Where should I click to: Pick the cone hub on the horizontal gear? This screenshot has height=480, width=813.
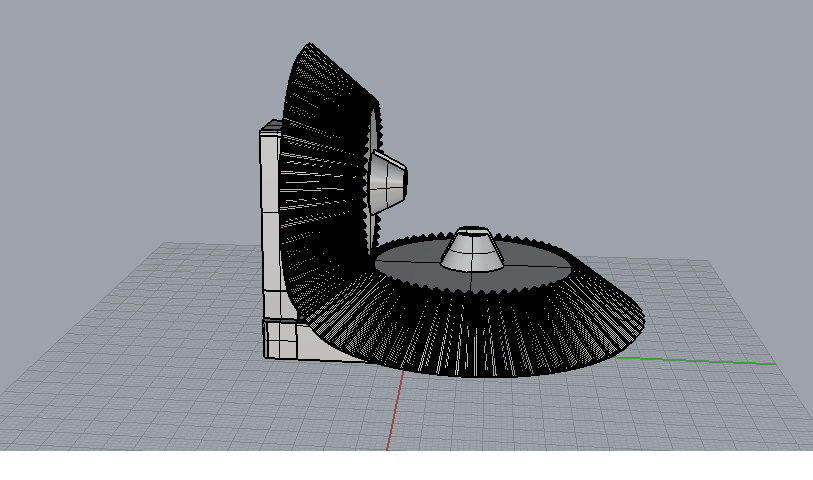472,250
